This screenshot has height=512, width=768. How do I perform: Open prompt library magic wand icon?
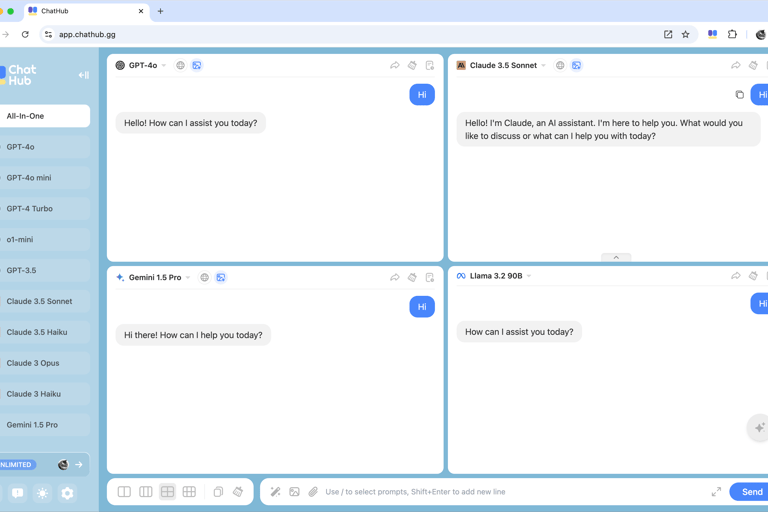click(275, 491)
